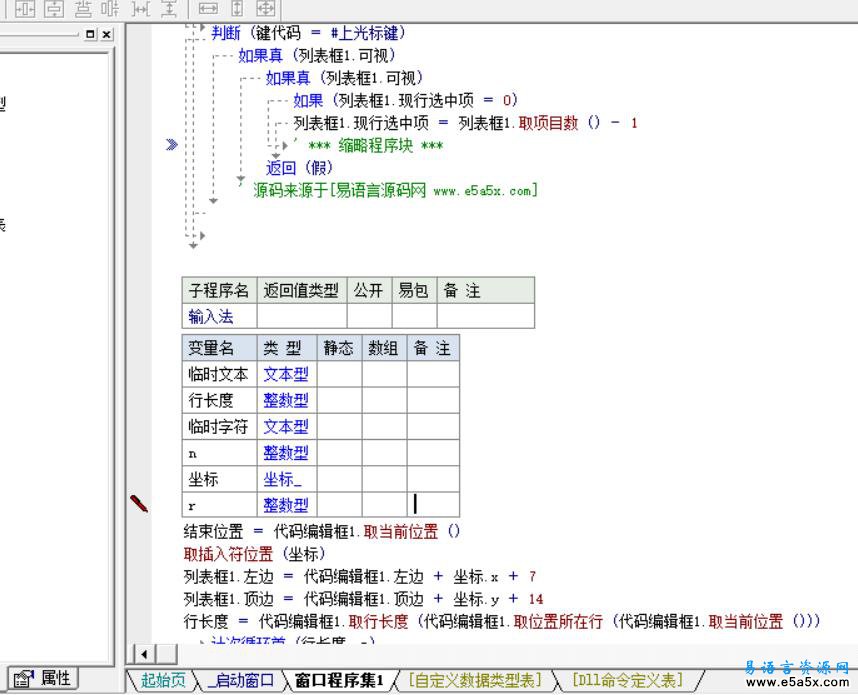This screenshot has height=695, width=858.
Task: Open the 属性 panel tab
Action: click(x=43, y=679)
